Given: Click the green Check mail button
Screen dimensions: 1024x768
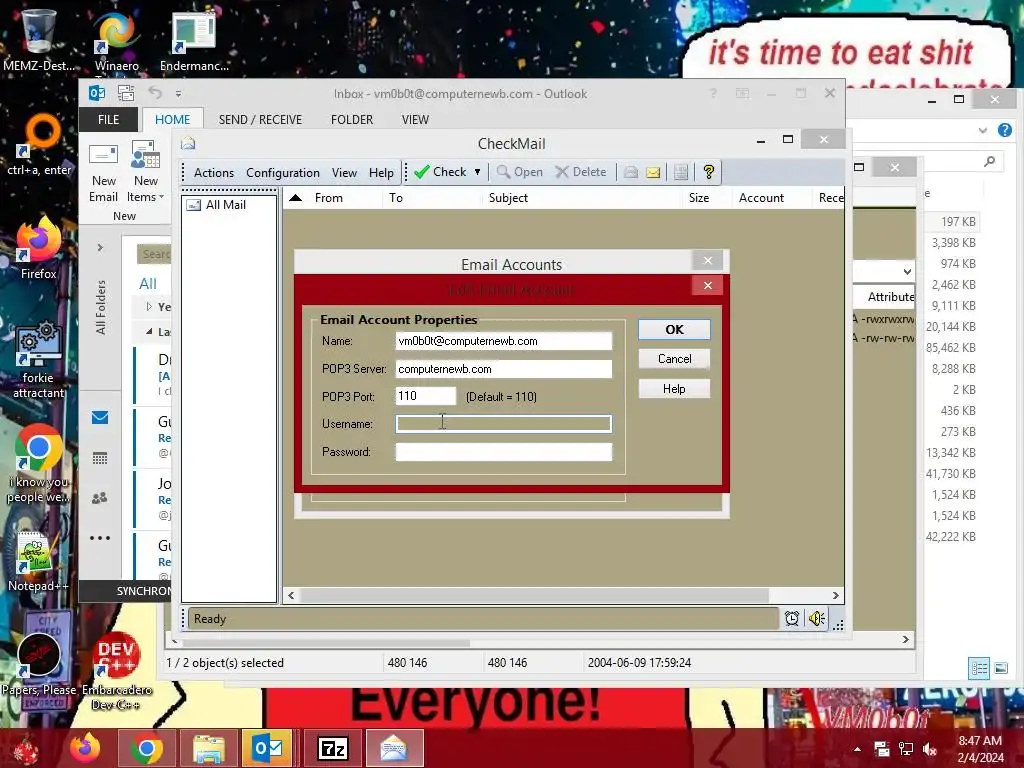Looking at the screenshot, I should [440, 172].
